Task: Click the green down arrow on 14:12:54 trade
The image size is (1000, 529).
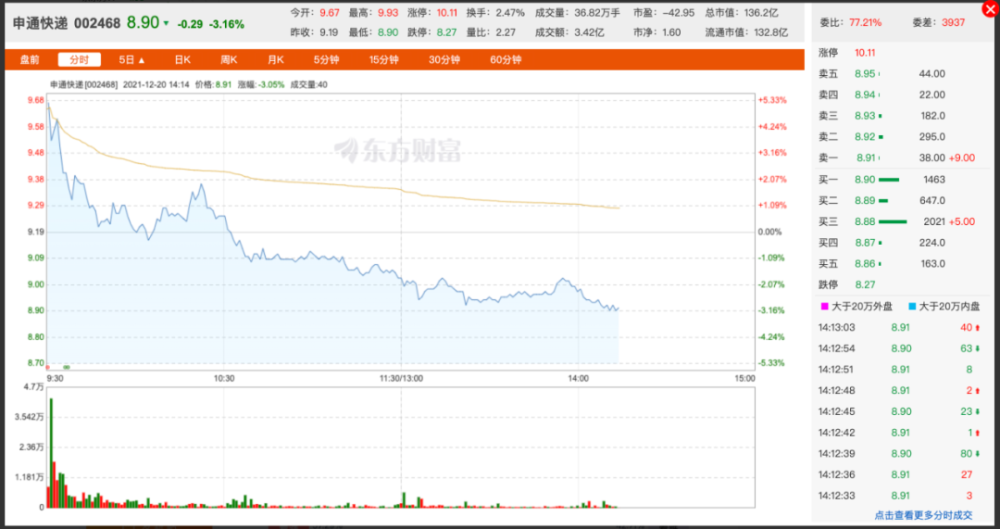Action: point(978,349)
